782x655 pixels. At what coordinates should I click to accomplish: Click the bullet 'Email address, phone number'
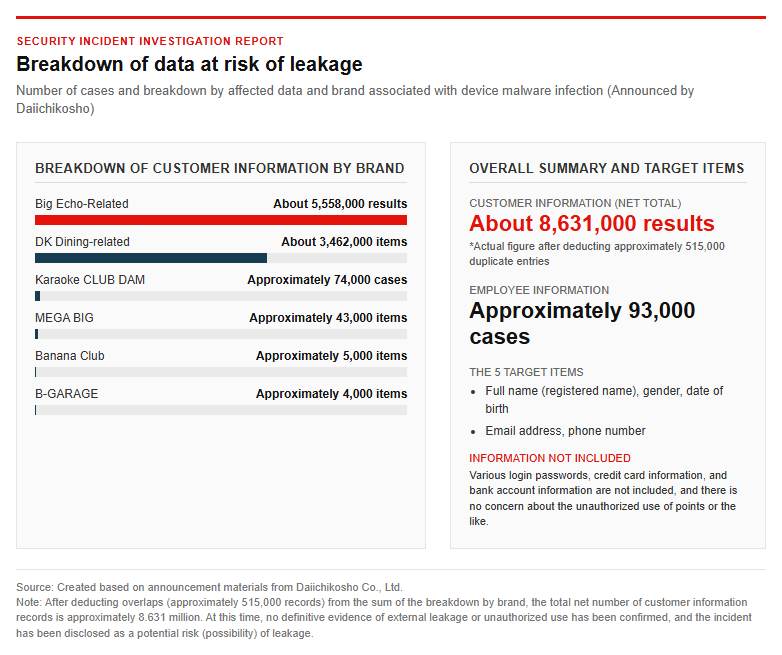(x=565, y=431)
